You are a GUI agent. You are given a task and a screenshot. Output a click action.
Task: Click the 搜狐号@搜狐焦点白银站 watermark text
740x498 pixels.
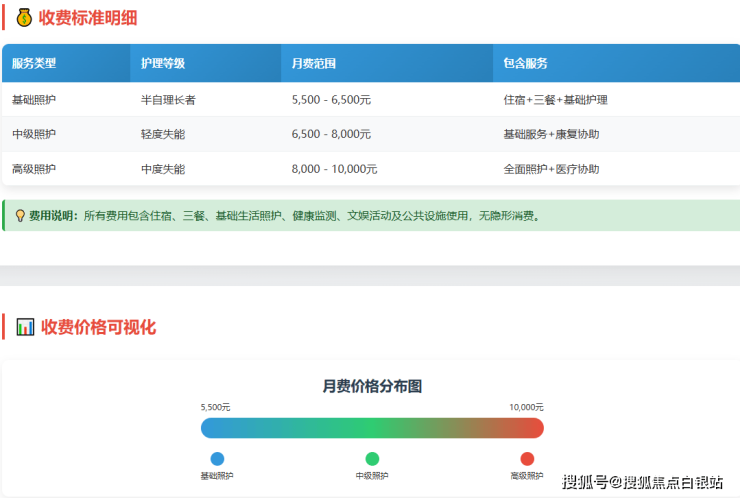[x=642, y=483]
